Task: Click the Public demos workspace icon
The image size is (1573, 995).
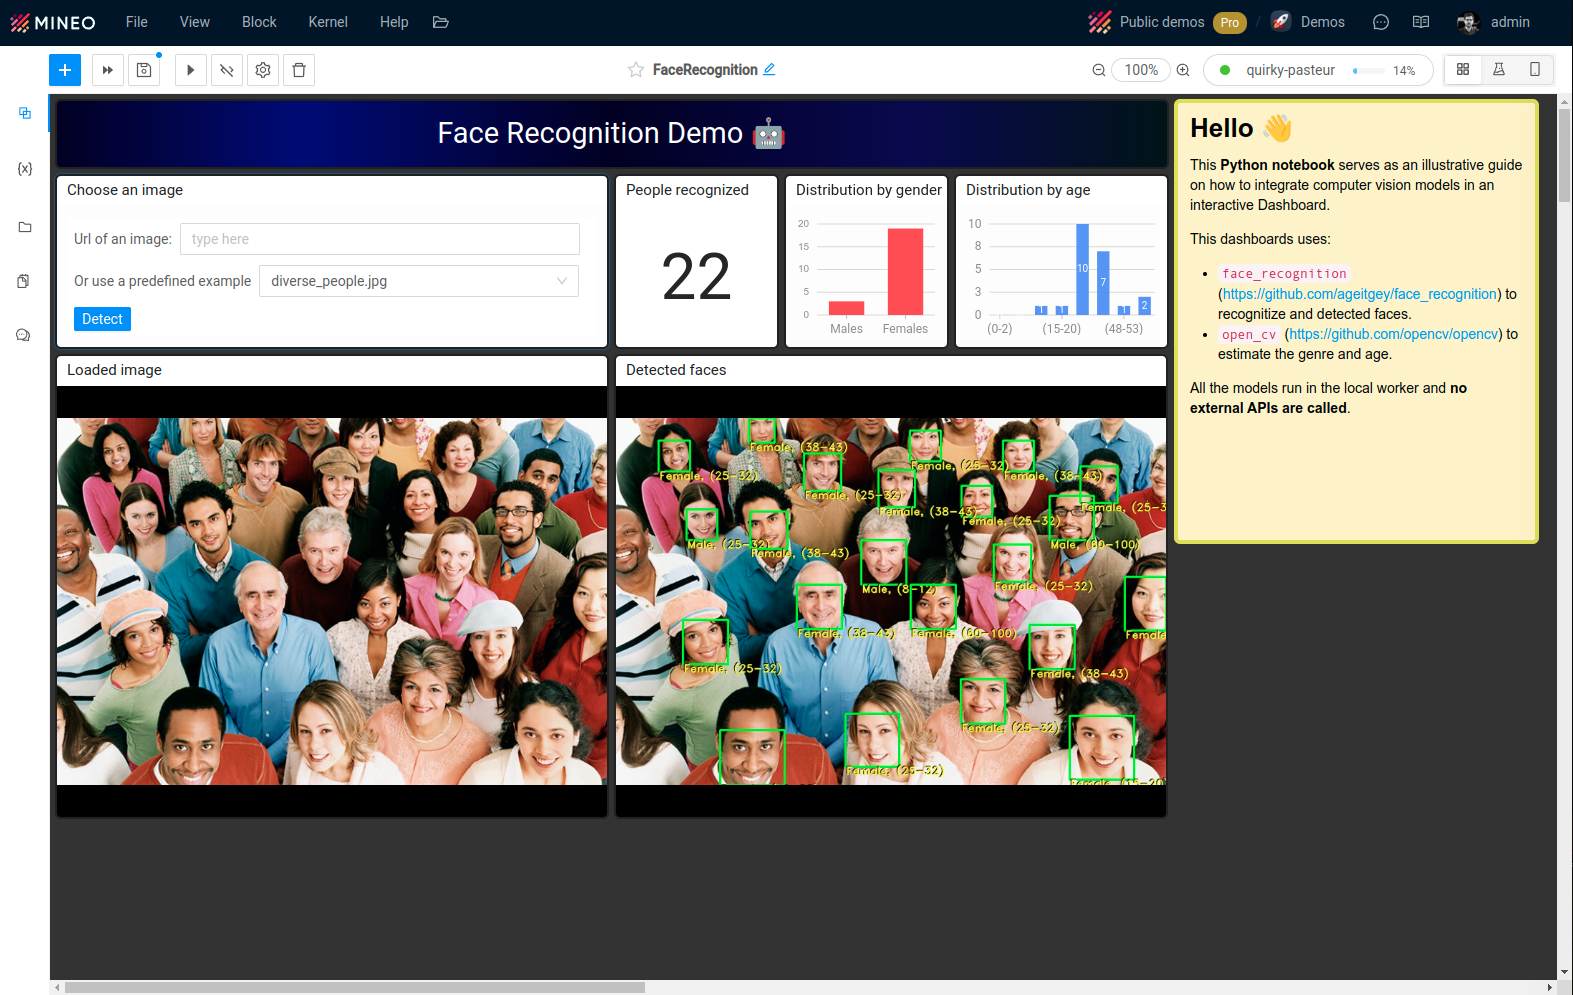Action: click(1100, 22)
